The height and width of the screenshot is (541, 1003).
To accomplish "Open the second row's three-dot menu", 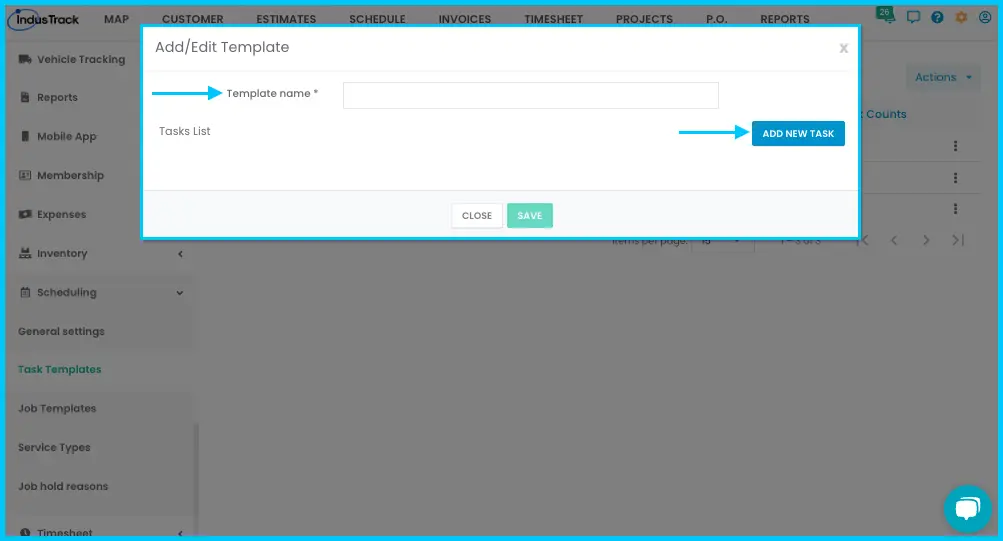I will (x=955, y=178).
